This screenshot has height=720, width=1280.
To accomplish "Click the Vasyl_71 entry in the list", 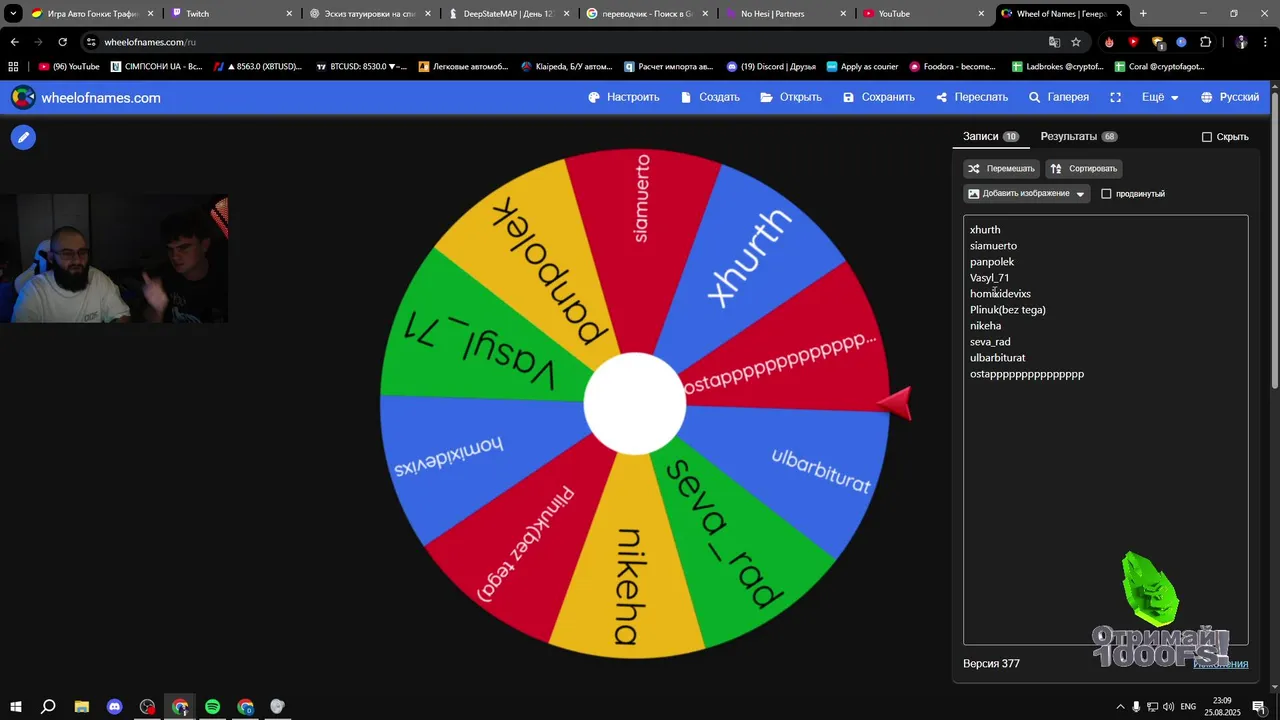I will pyautogui.click(x=989, y=278).
